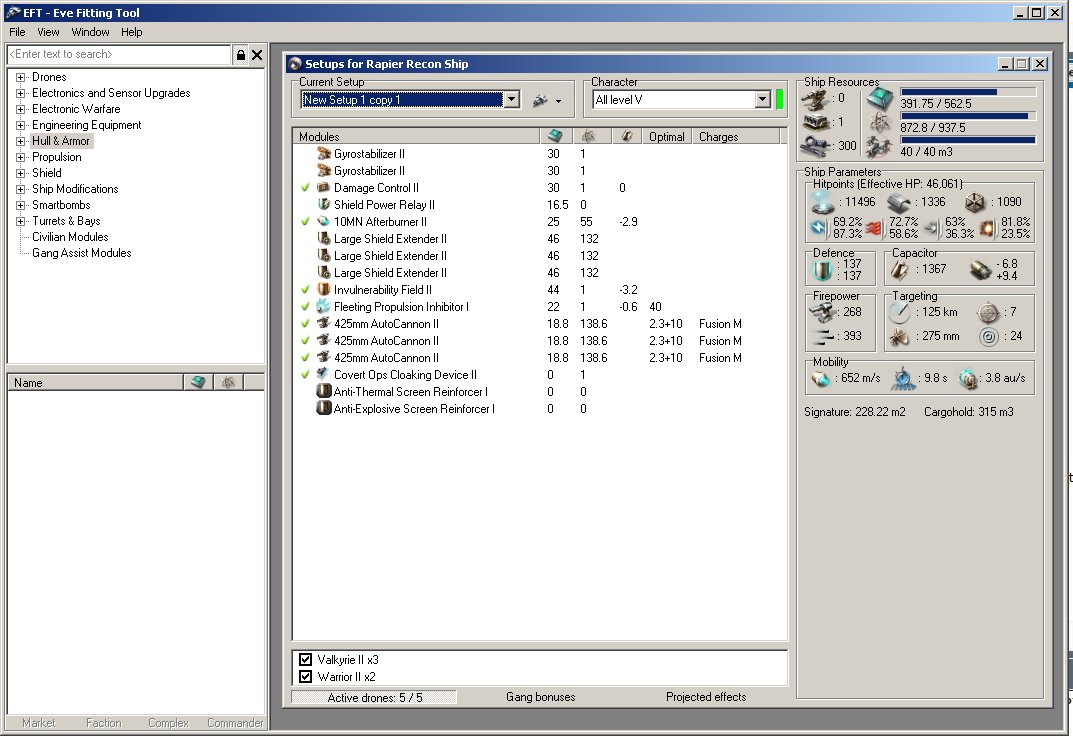Click the max velocity mobility icon

click(x=820, y=378)
